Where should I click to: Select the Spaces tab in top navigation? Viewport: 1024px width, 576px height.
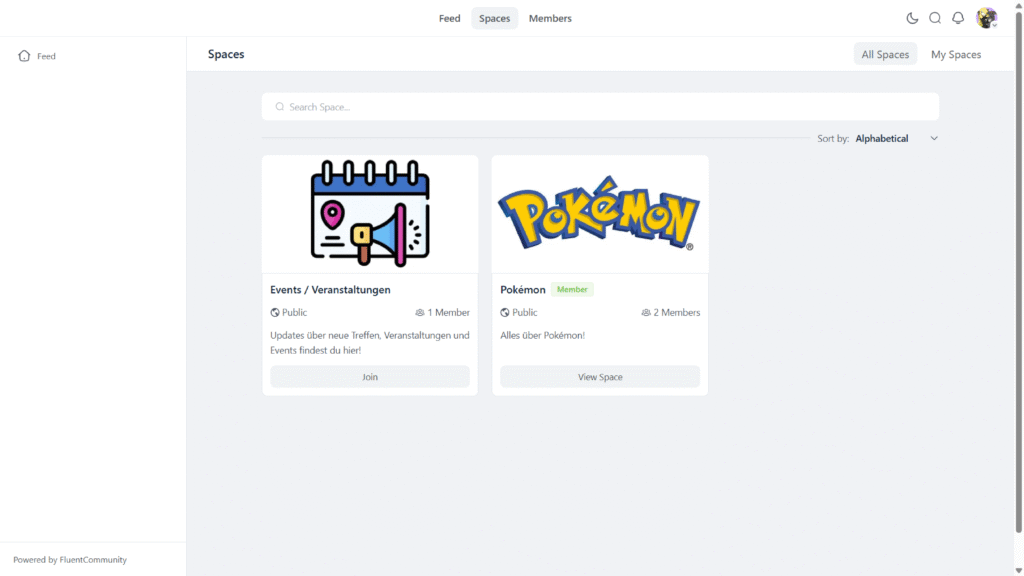tap(494, 18)
